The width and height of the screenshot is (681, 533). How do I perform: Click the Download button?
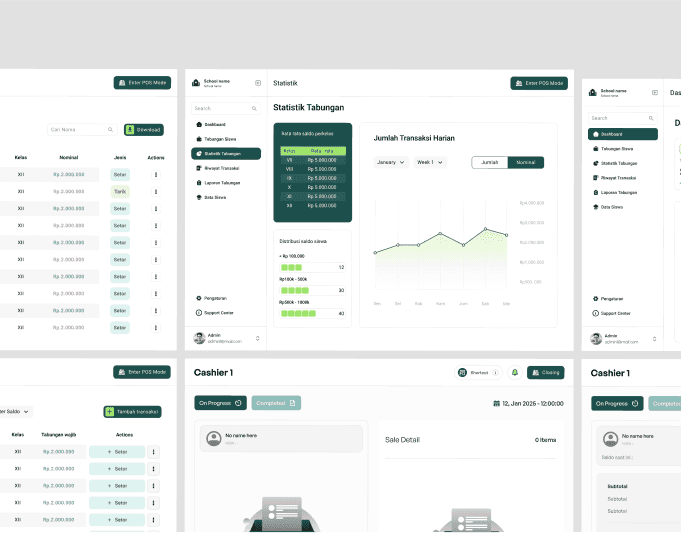[x=144, y=129]
